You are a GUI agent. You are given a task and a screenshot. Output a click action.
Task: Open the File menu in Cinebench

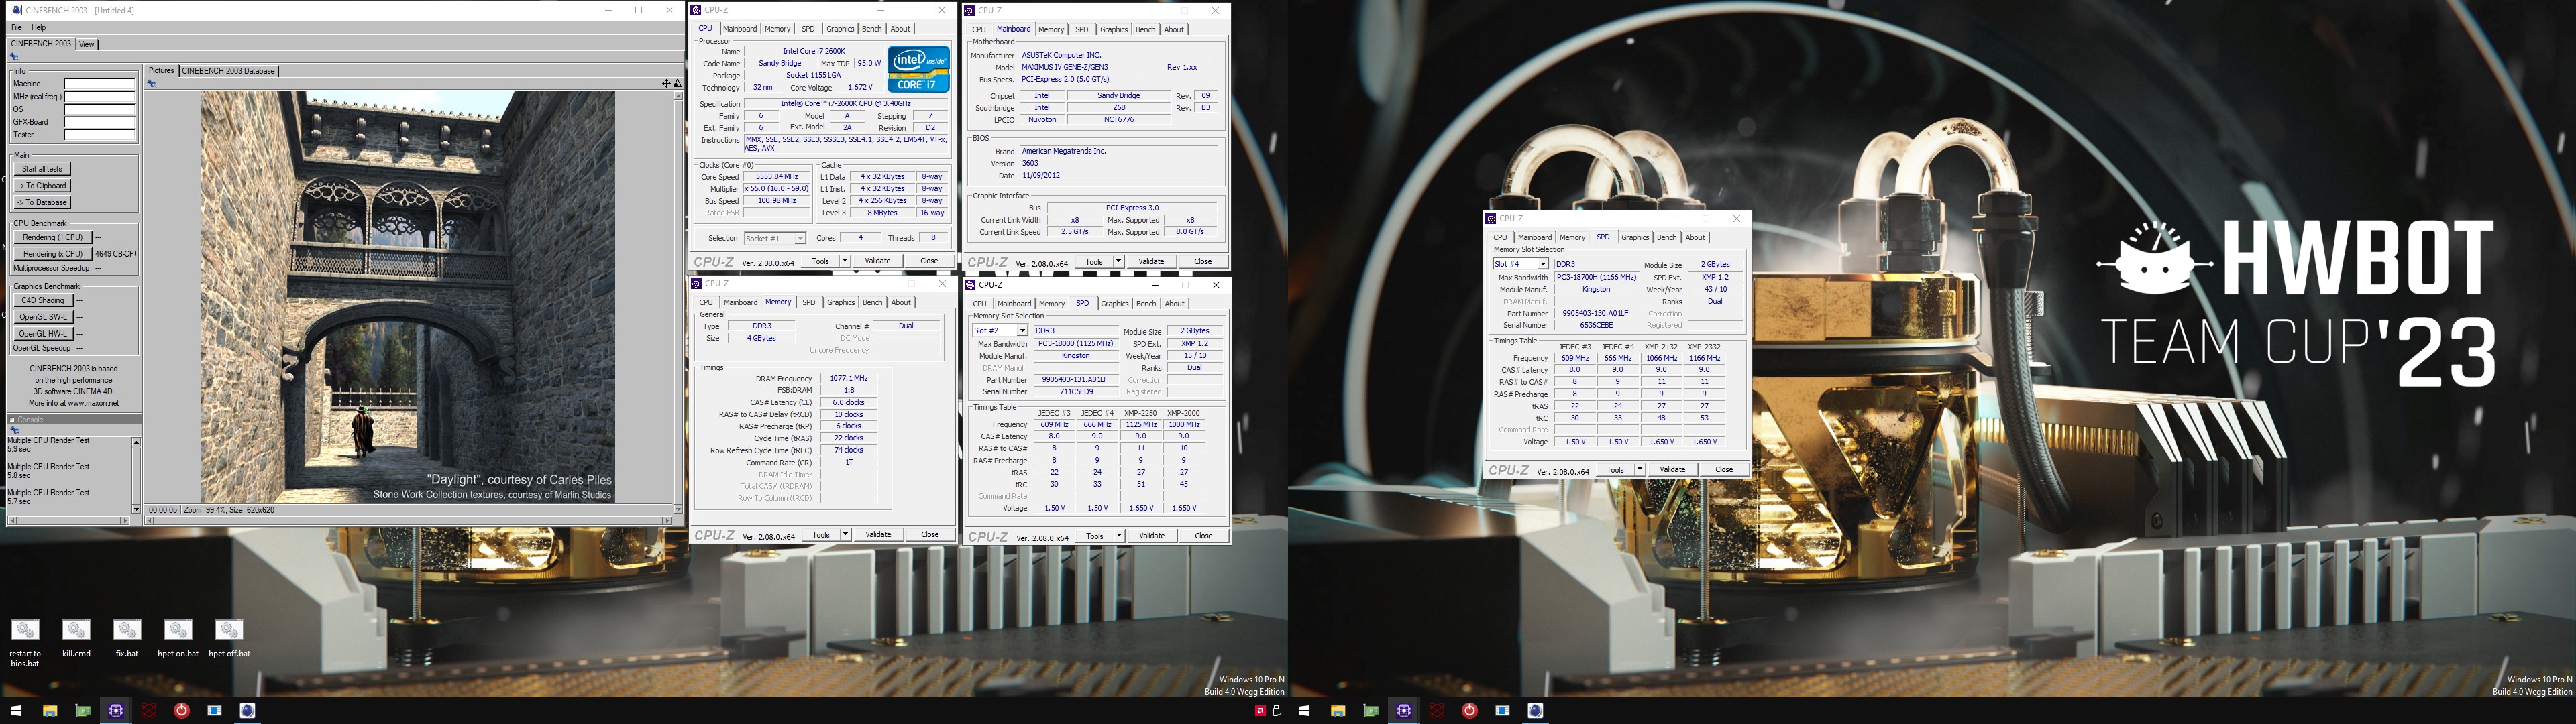(17, 28)
